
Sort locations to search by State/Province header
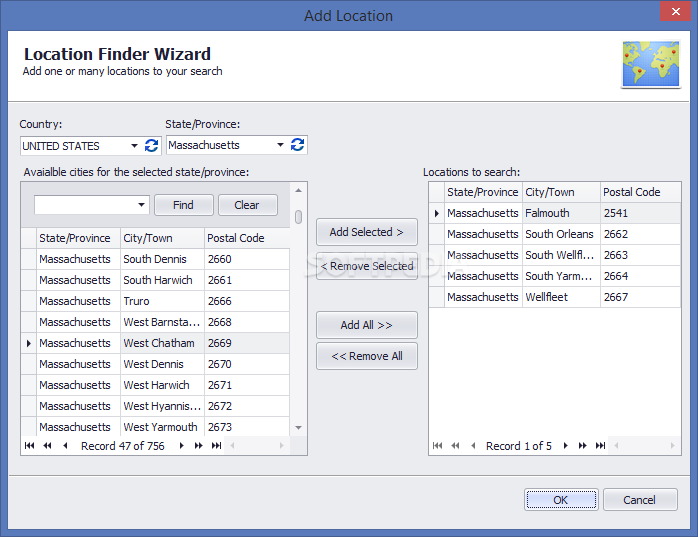click(x=483, y=192)
